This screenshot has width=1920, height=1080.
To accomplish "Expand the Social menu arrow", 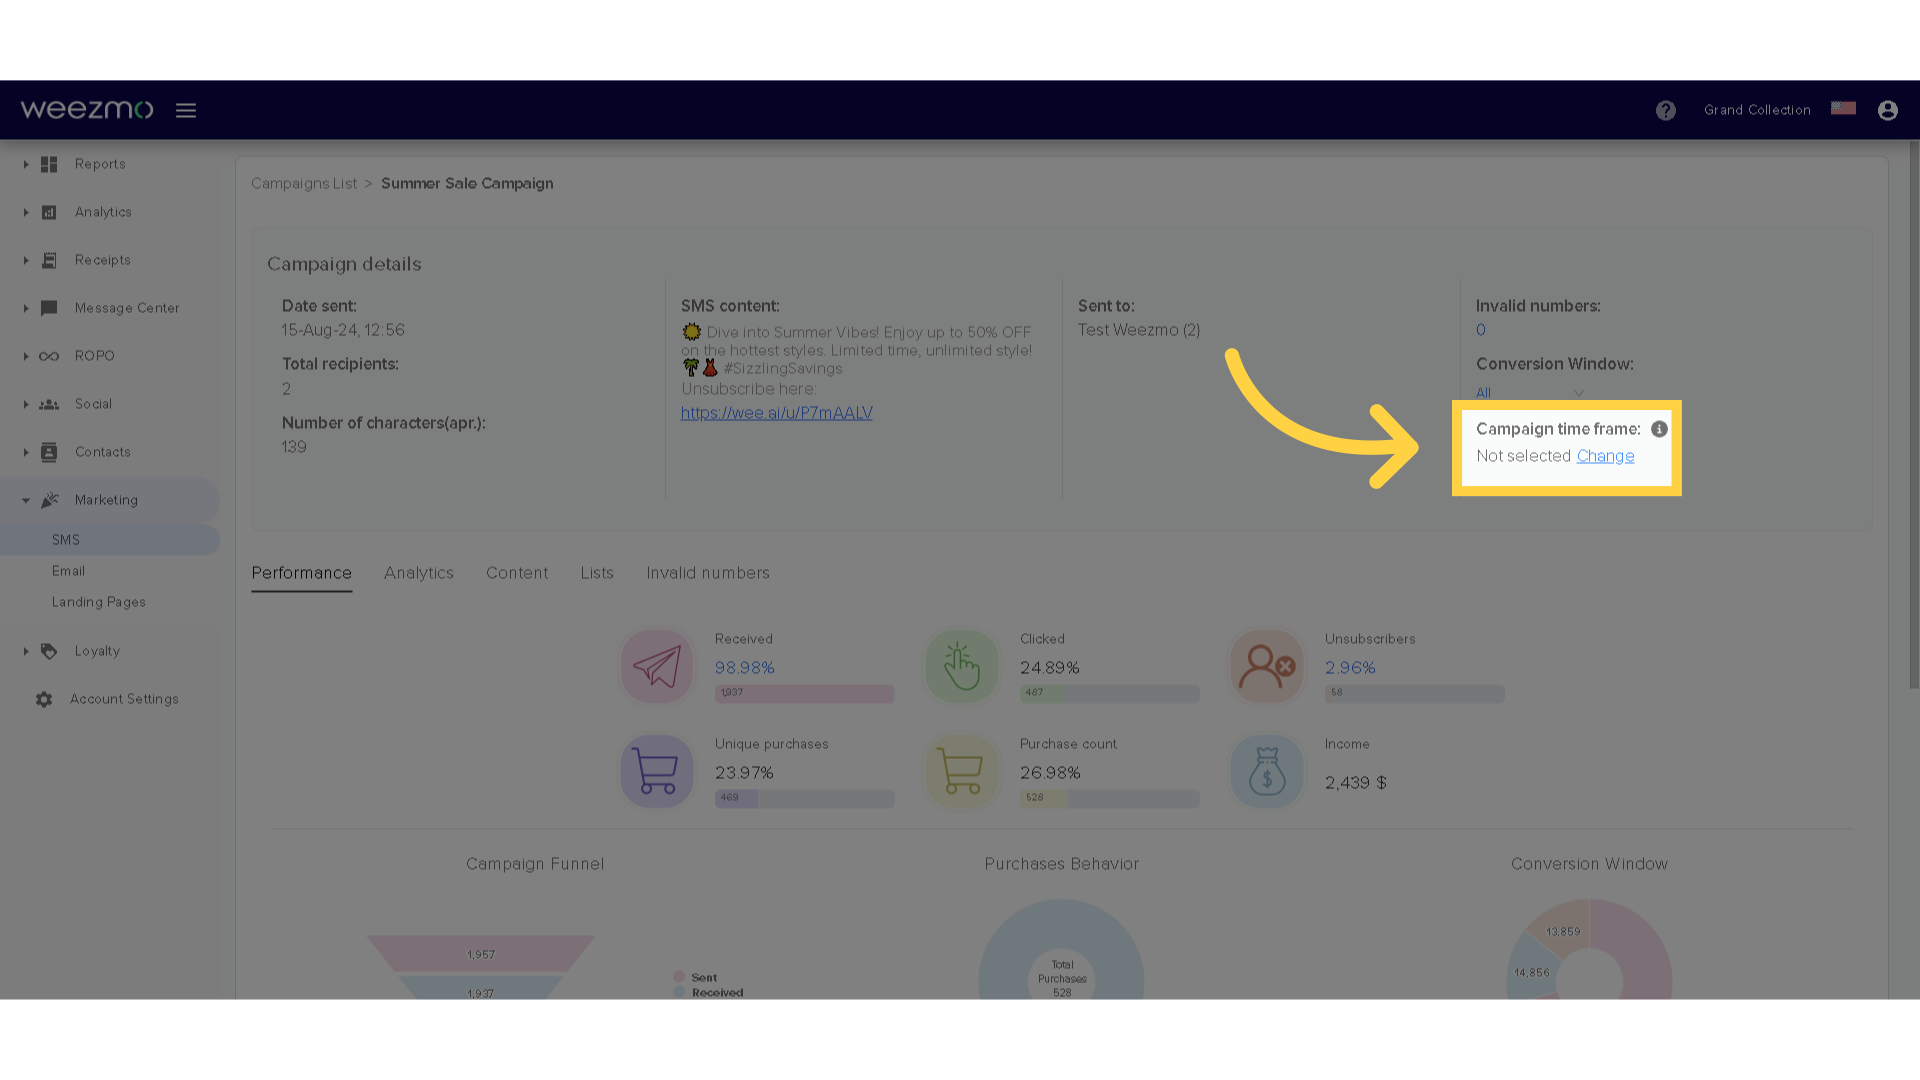I will (x=26, y=404).
